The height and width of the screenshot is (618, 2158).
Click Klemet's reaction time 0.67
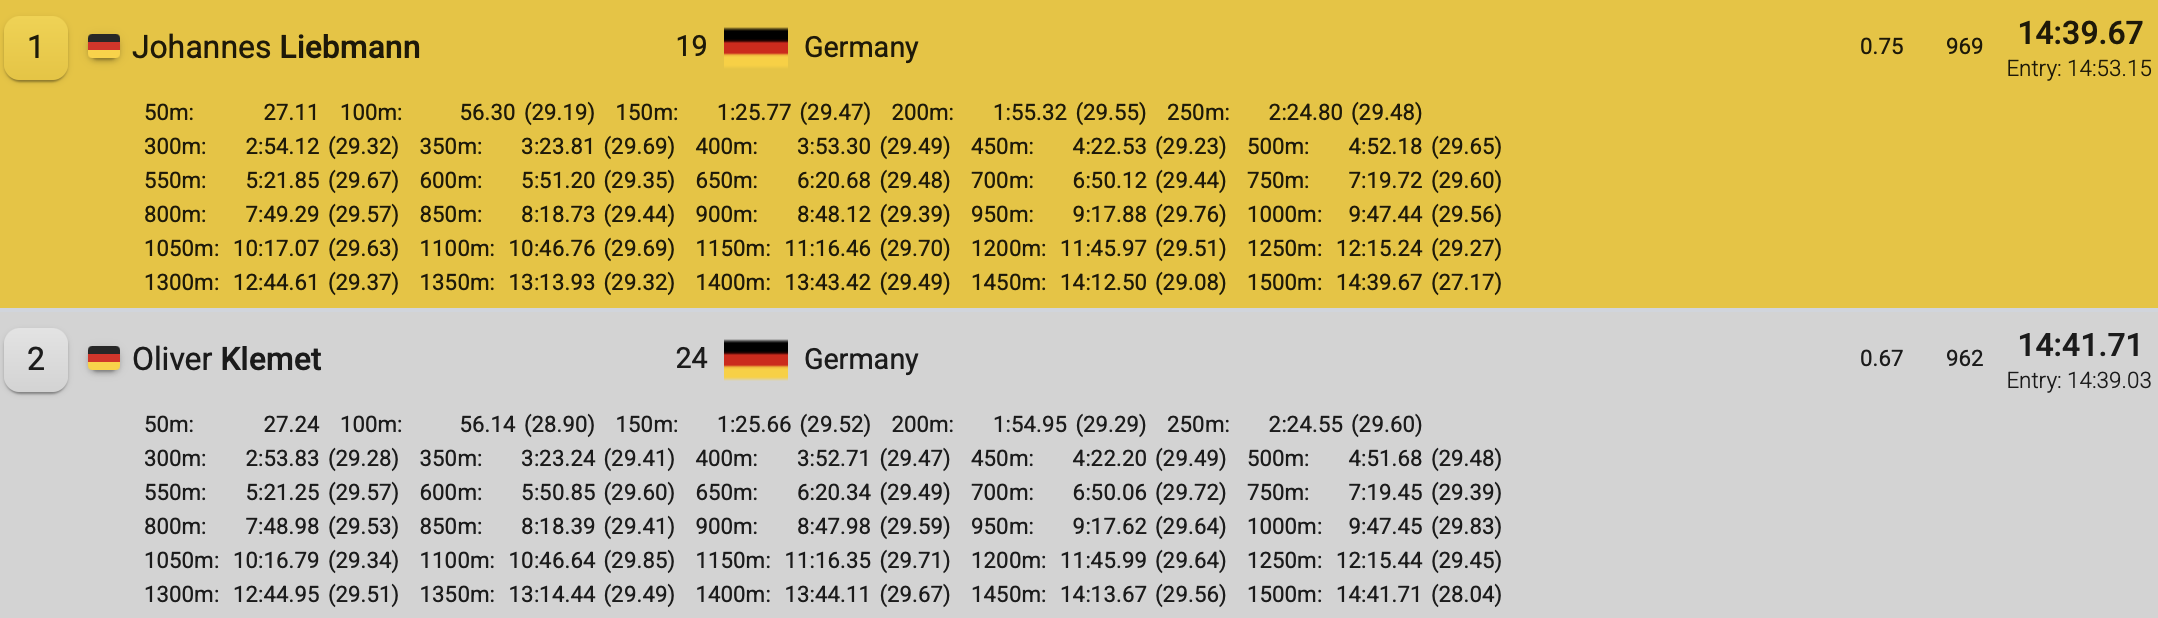point(1881,359)
